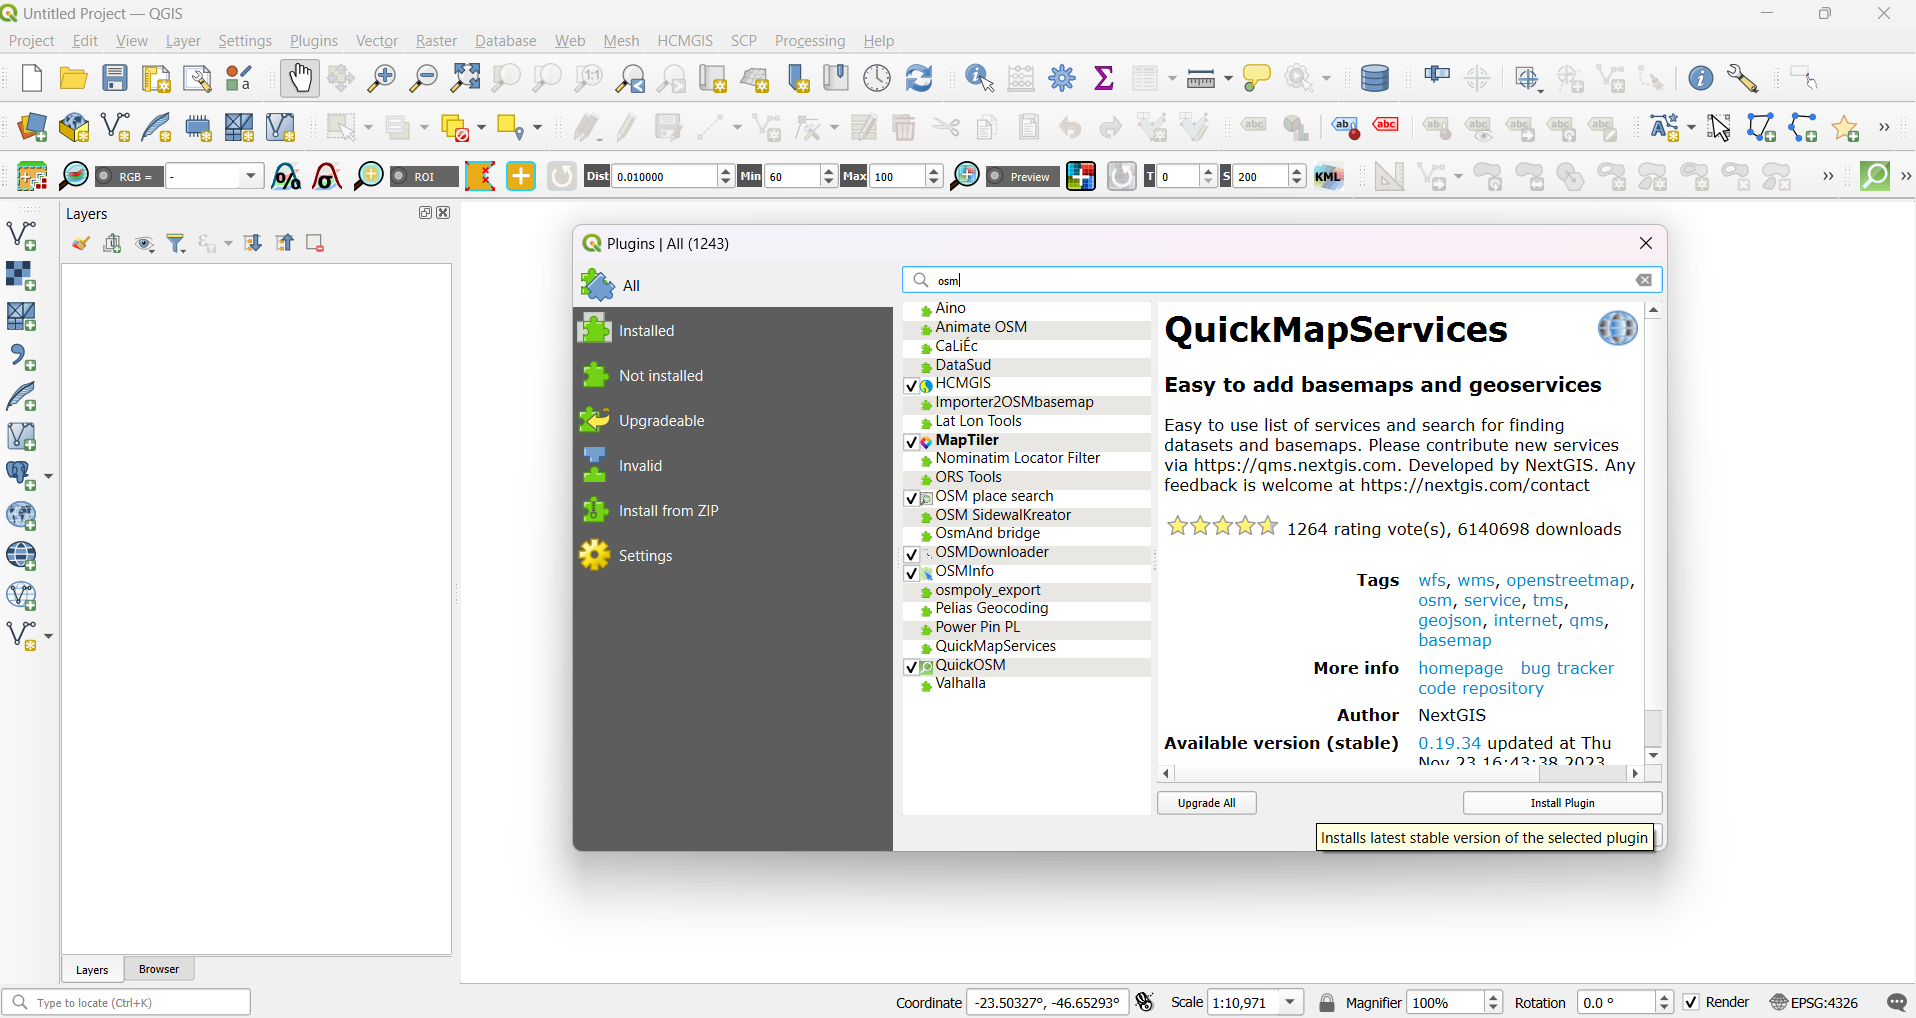Toggle the Render checkbox in status bar
The width and height of the screenshot is (1916, 1018).
point(1691,1002)
